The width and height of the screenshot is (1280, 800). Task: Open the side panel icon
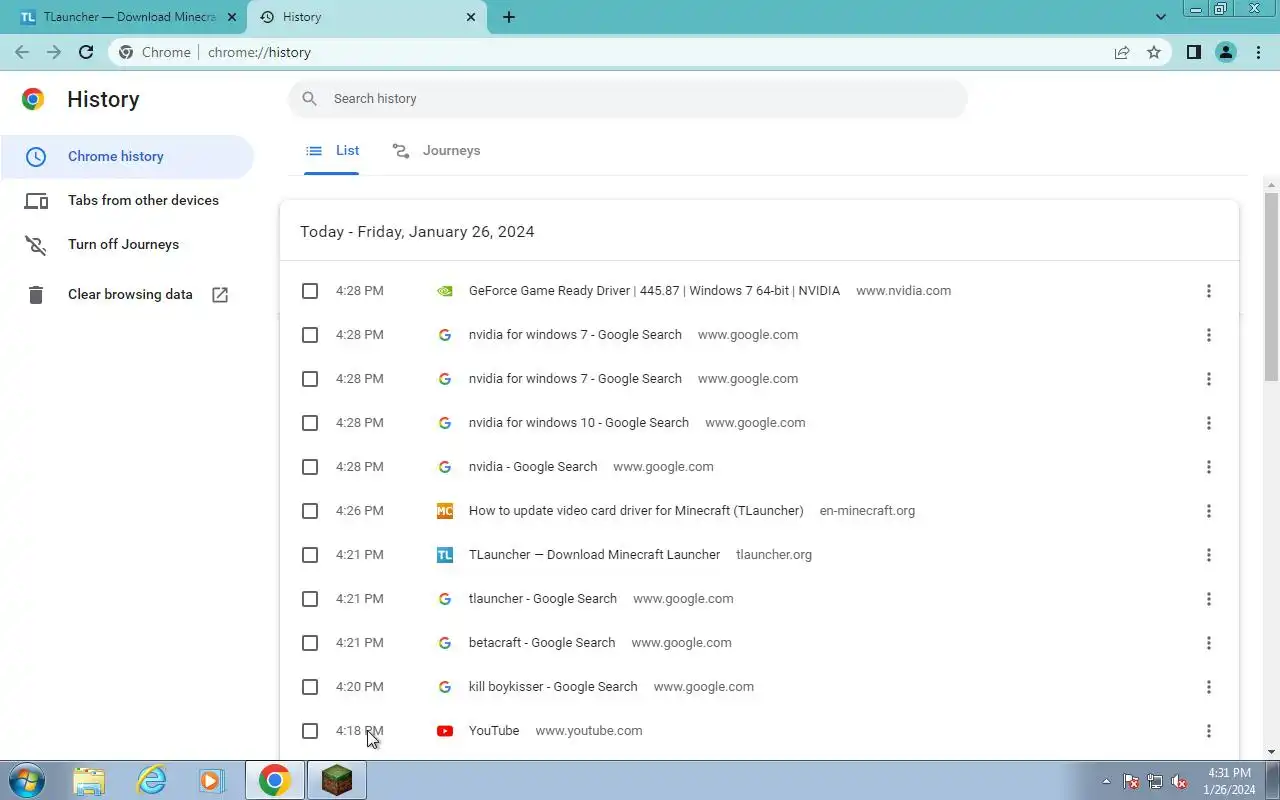coord(1193,52)
